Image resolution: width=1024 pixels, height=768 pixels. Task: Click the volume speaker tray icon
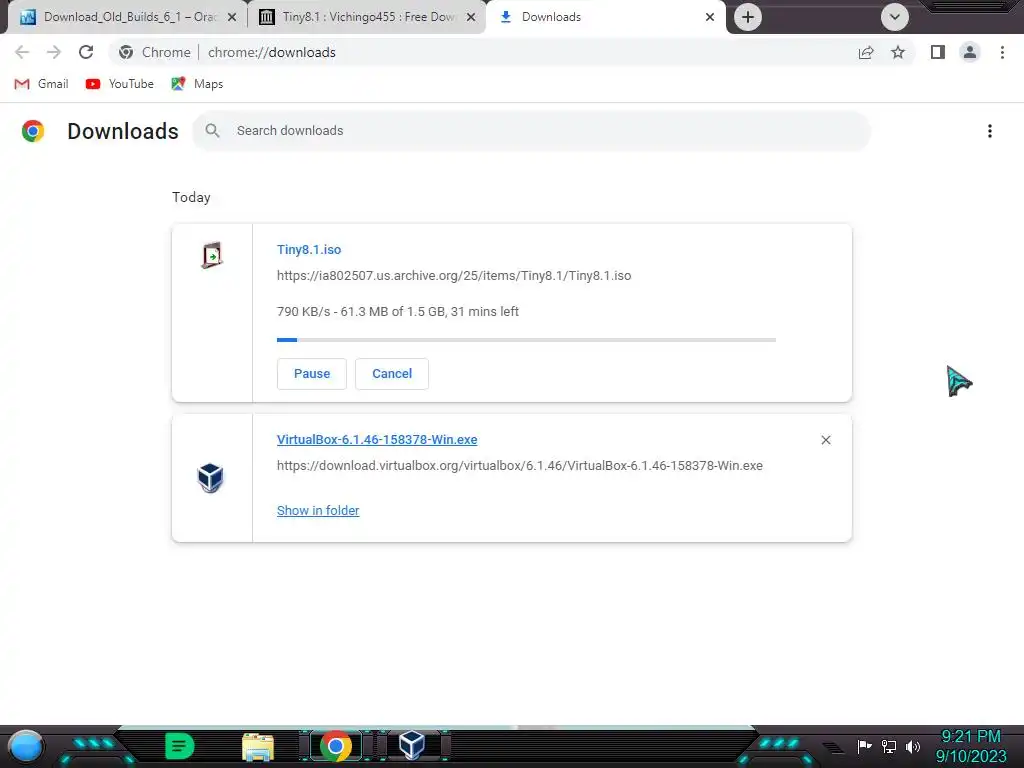913,746
